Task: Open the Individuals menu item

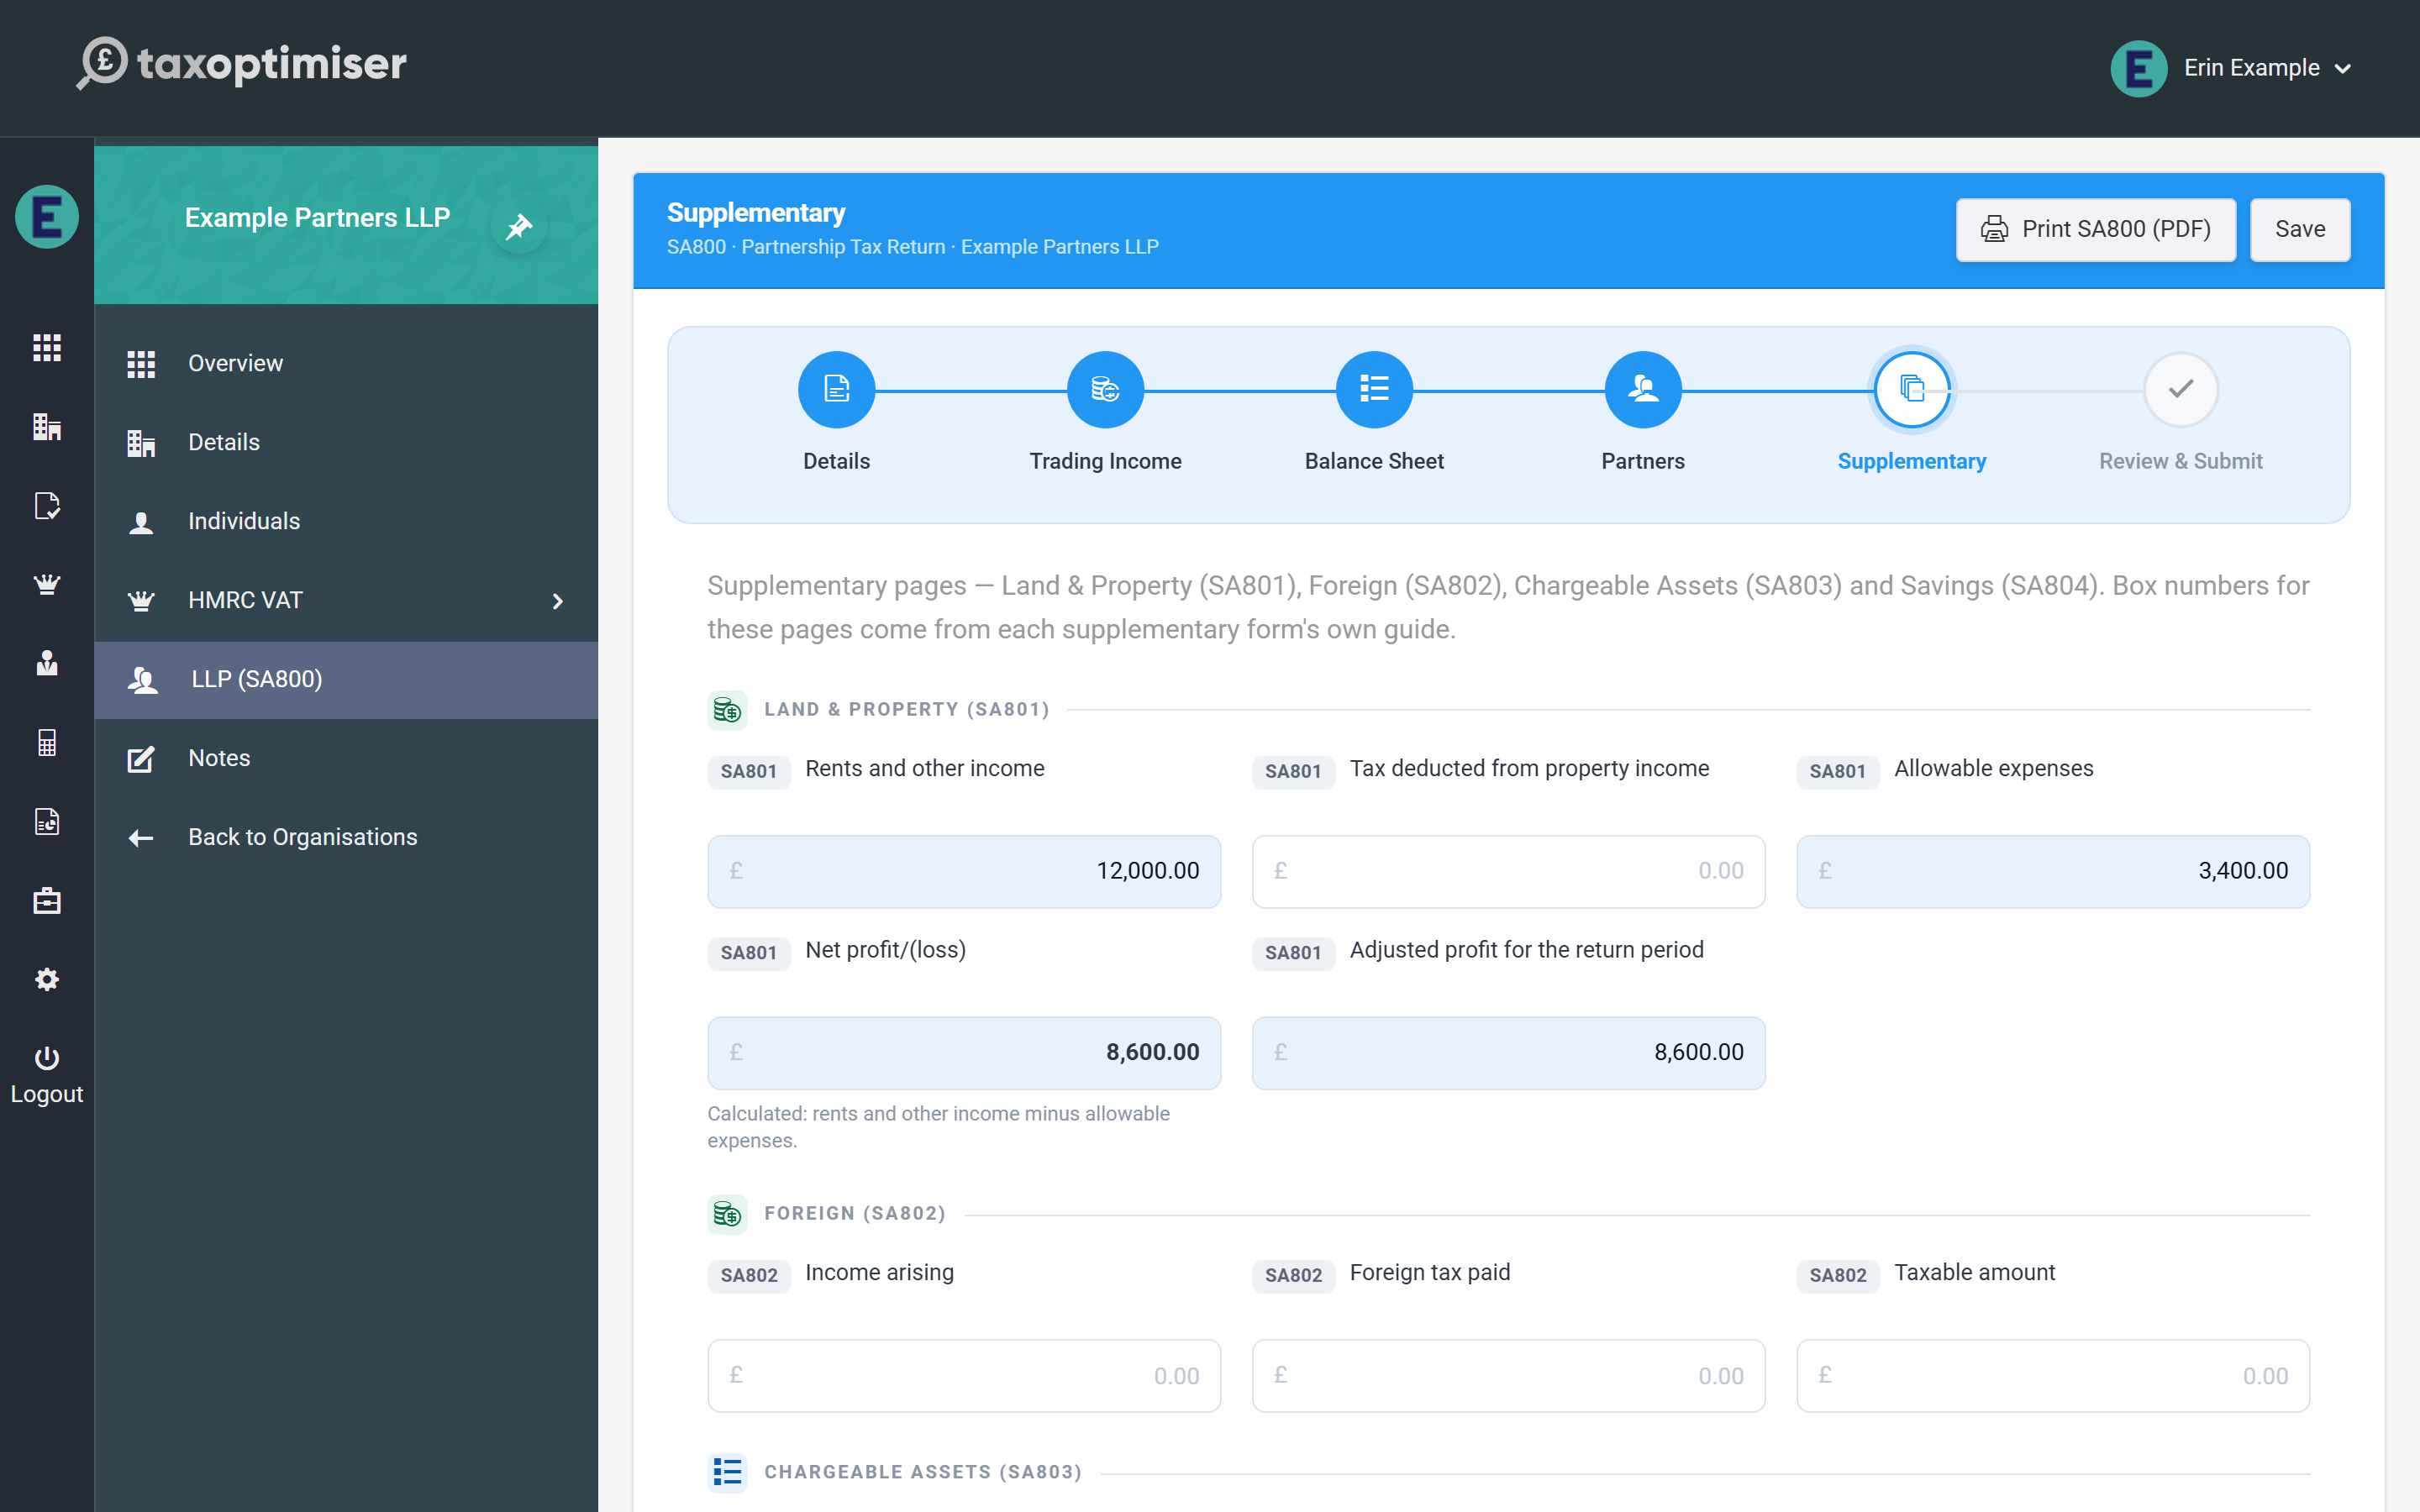Action: point(346,521)
